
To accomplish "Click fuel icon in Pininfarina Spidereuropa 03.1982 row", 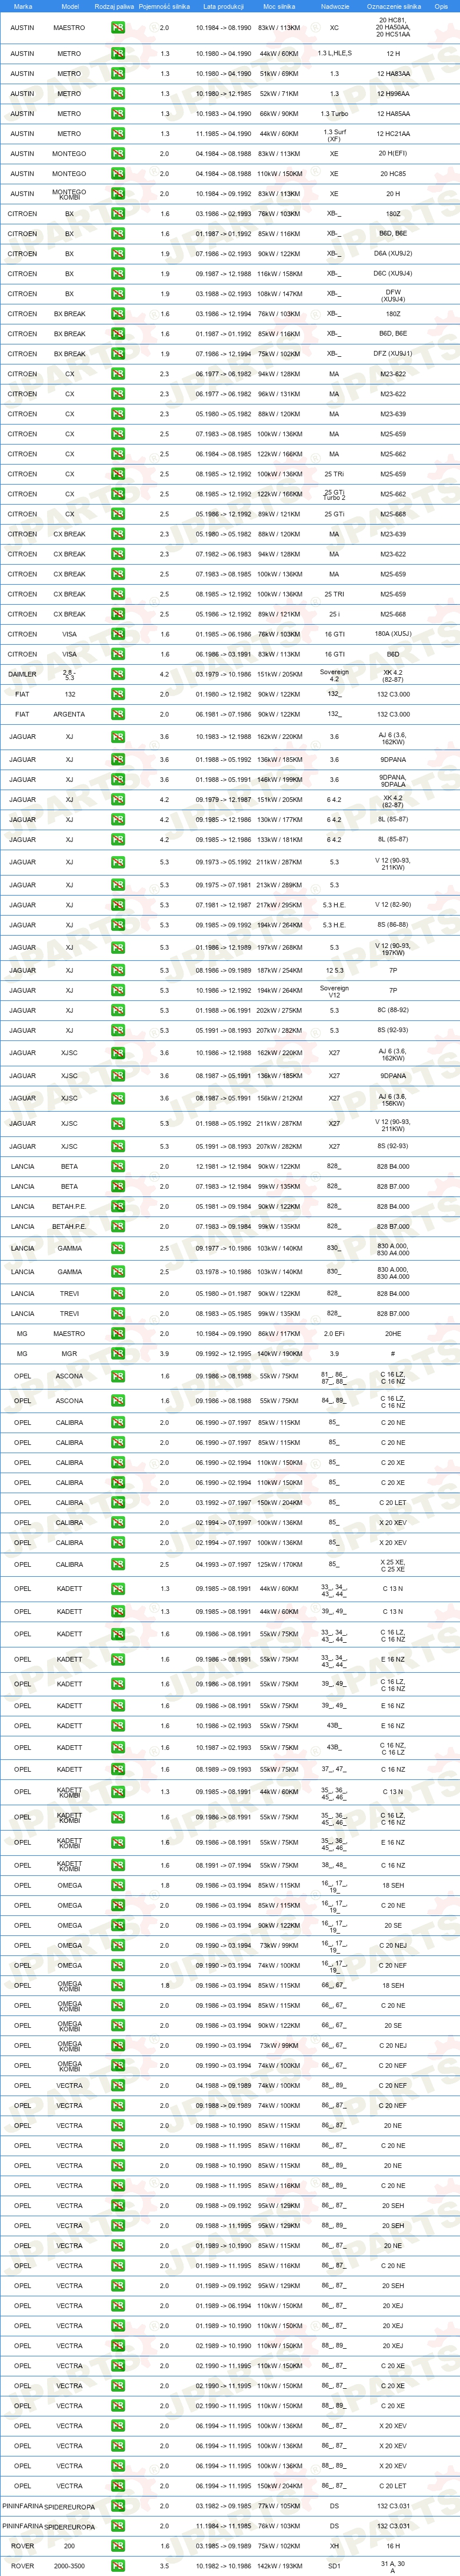I will point(118,2507).
